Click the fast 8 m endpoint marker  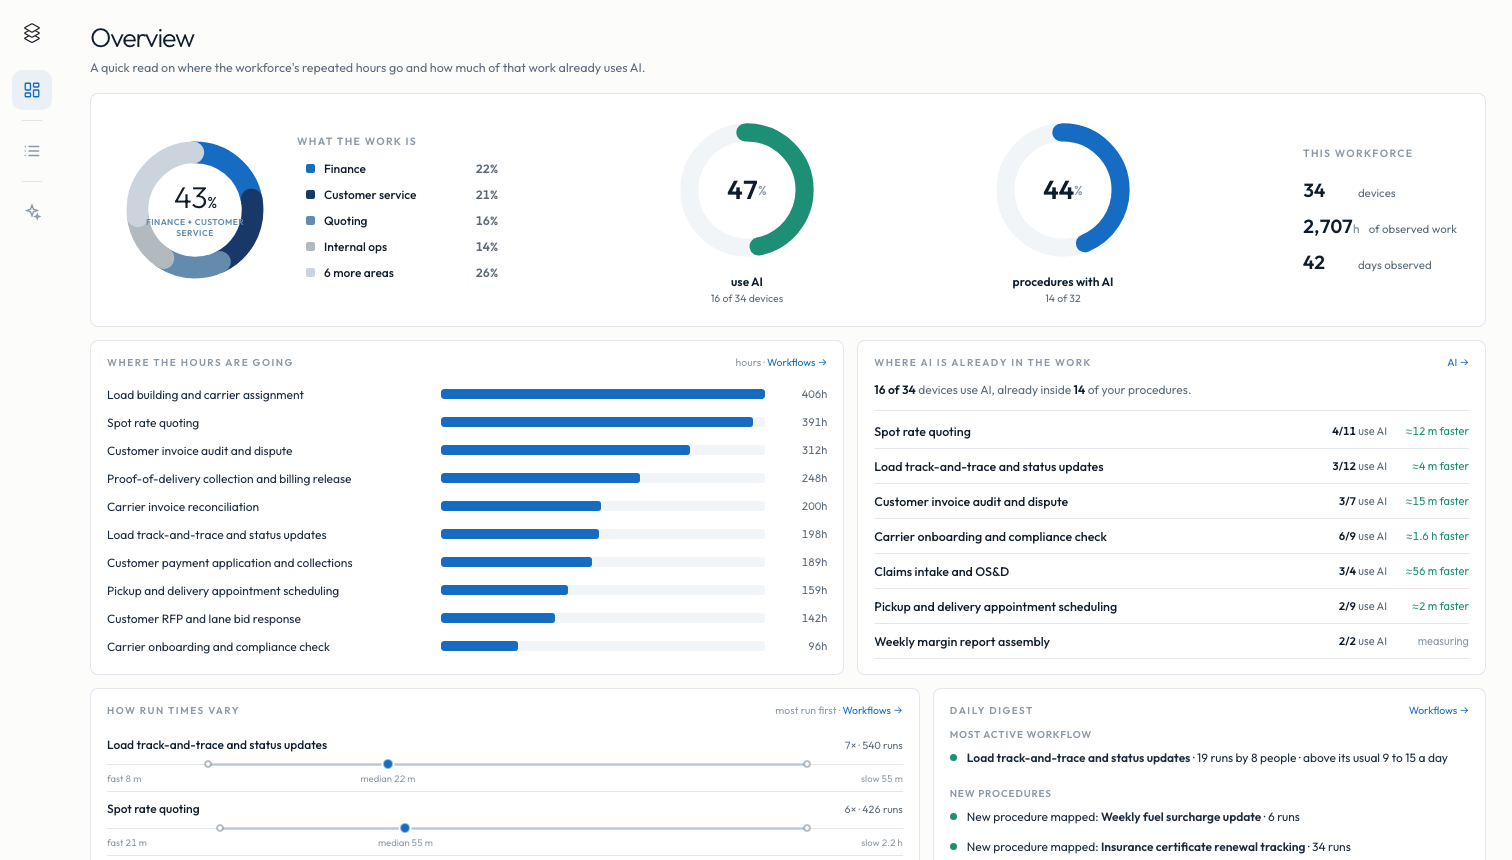[208, 764]
